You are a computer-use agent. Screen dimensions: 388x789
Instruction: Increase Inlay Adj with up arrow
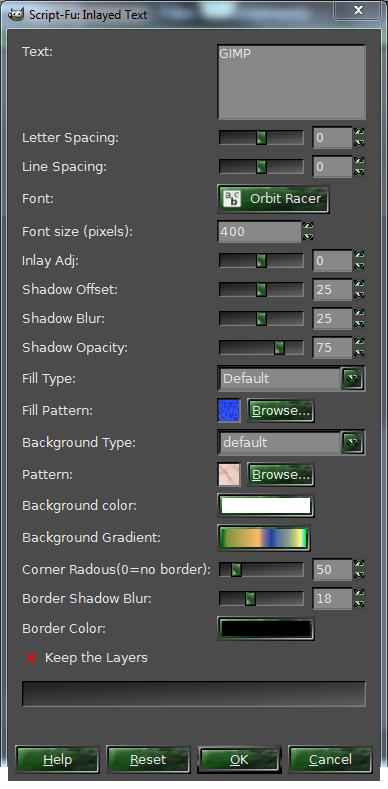tap(359, 255)
